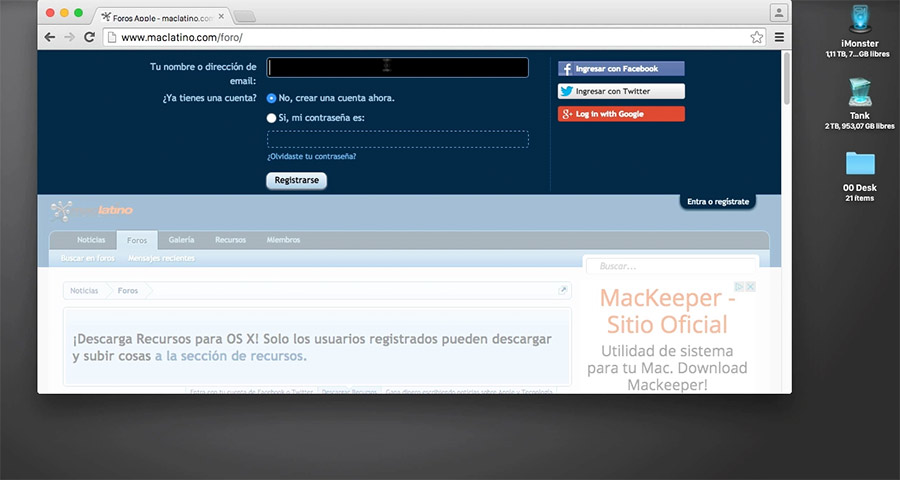The image size is (900, 480).
Task: Click the maclatino site logo
Action: pyautogui.click(x=92, y=211)
